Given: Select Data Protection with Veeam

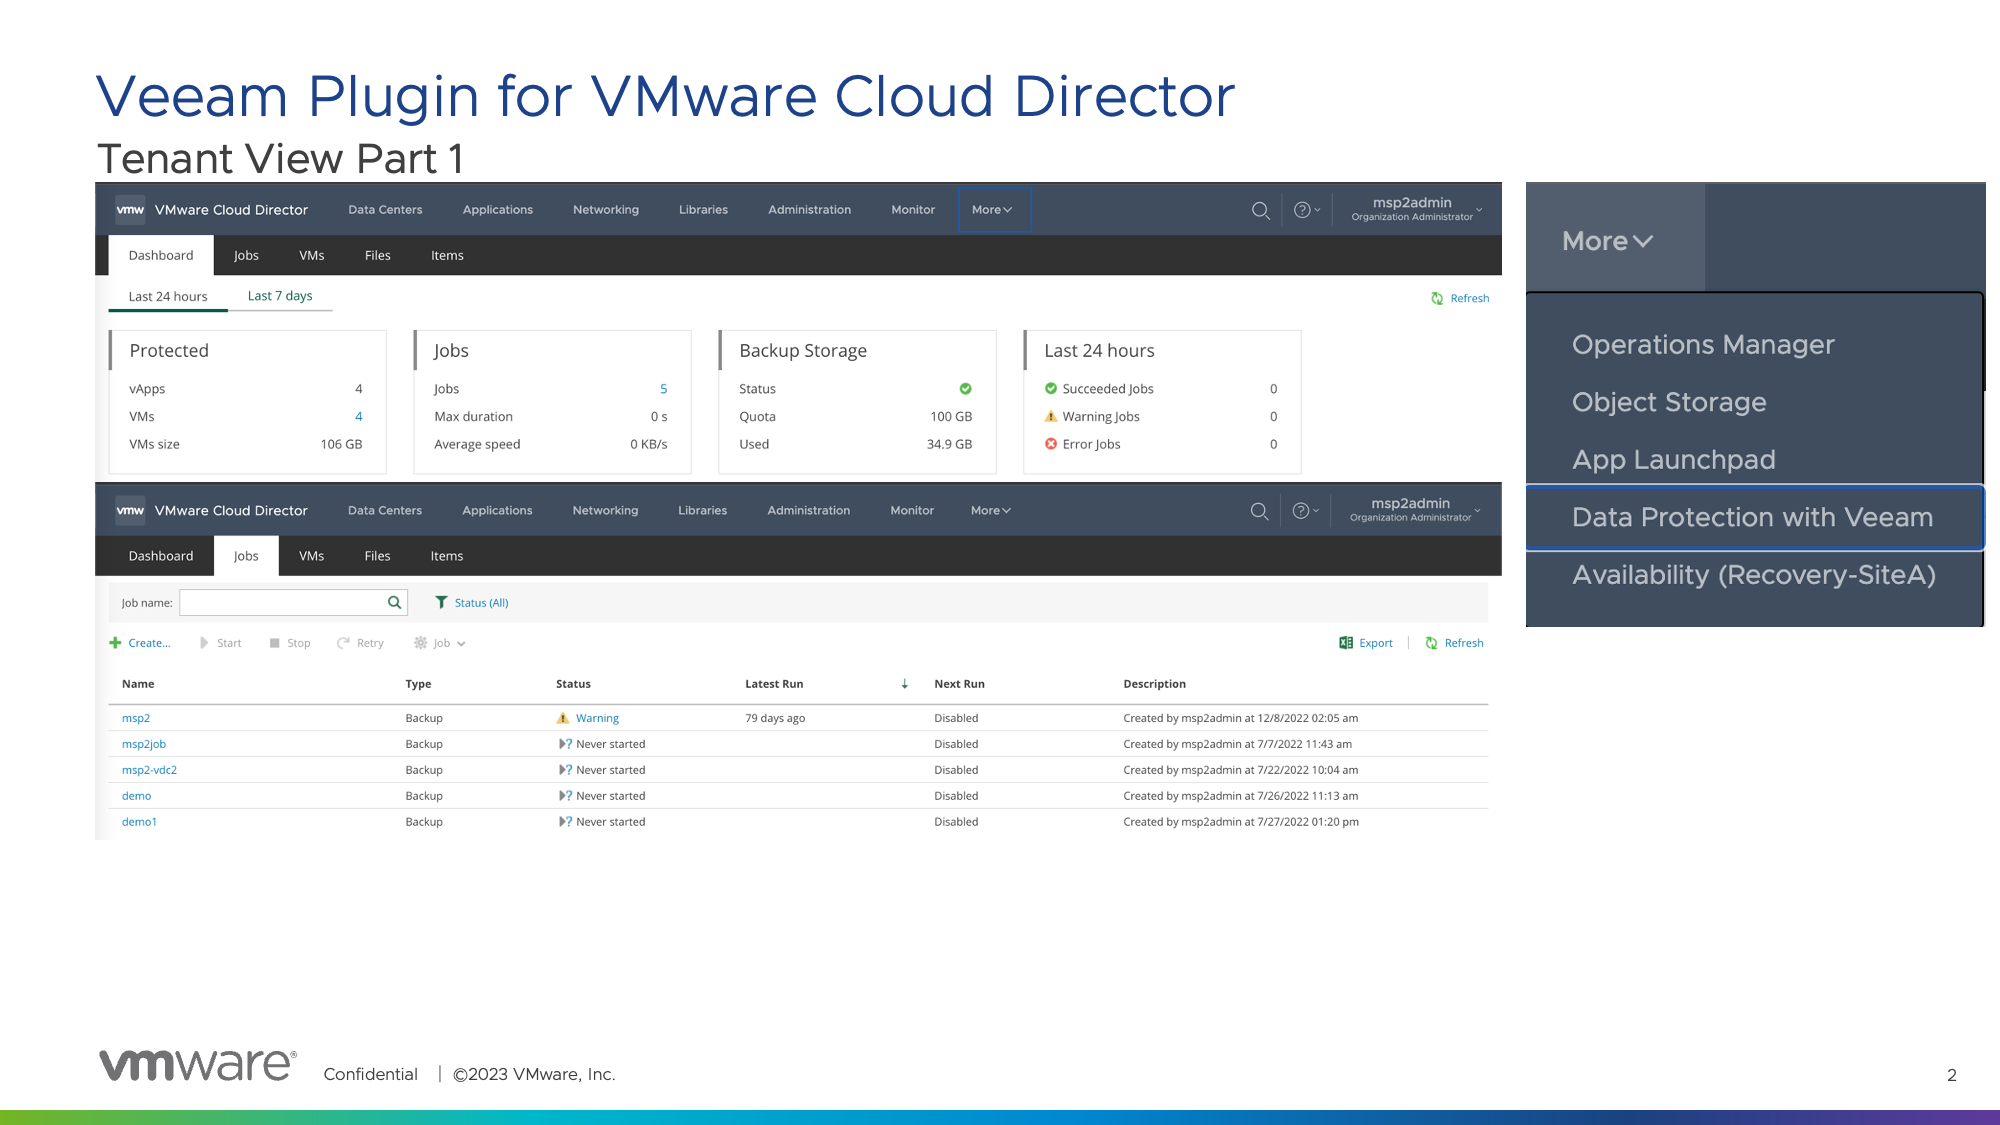Looking at the screenshot, I should (x=1755, y=517).
